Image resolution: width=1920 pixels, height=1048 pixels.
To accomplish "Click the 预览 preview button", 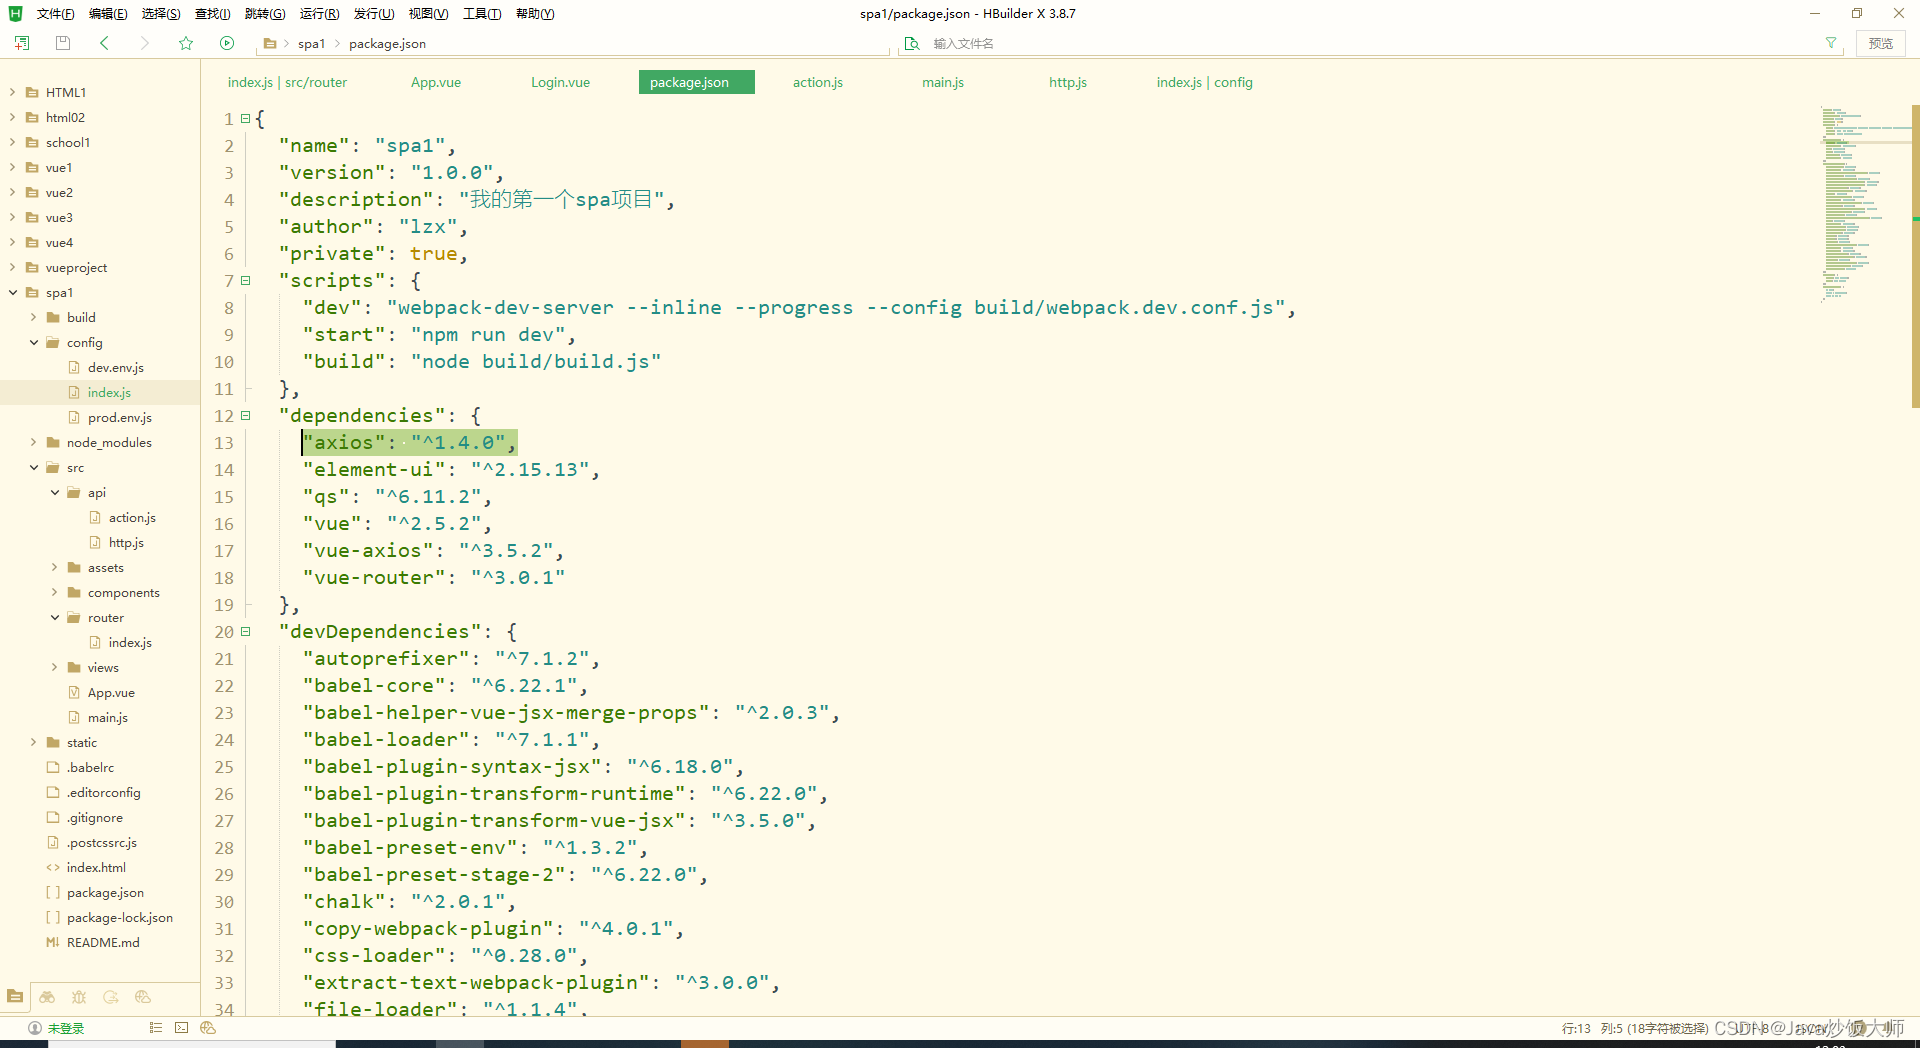I will point(1881,43).
